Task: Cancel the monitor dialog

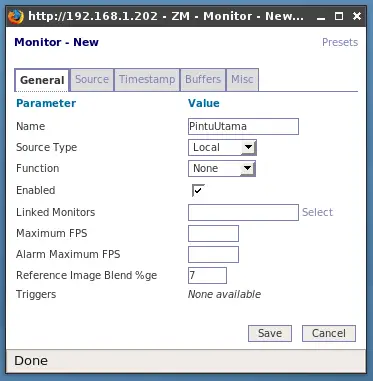Action: coord(329,333)
